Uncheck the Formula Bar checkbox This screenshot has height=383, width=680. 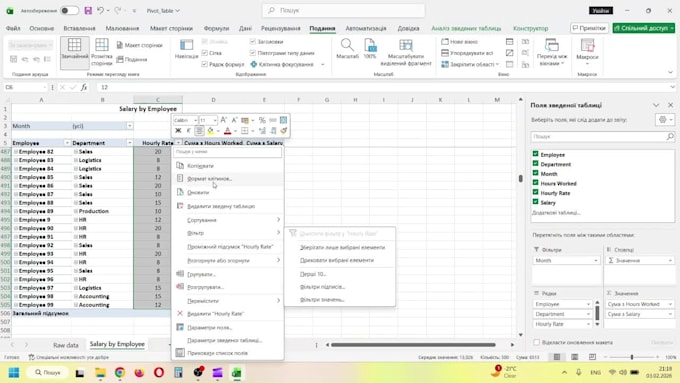coord(204,64)
